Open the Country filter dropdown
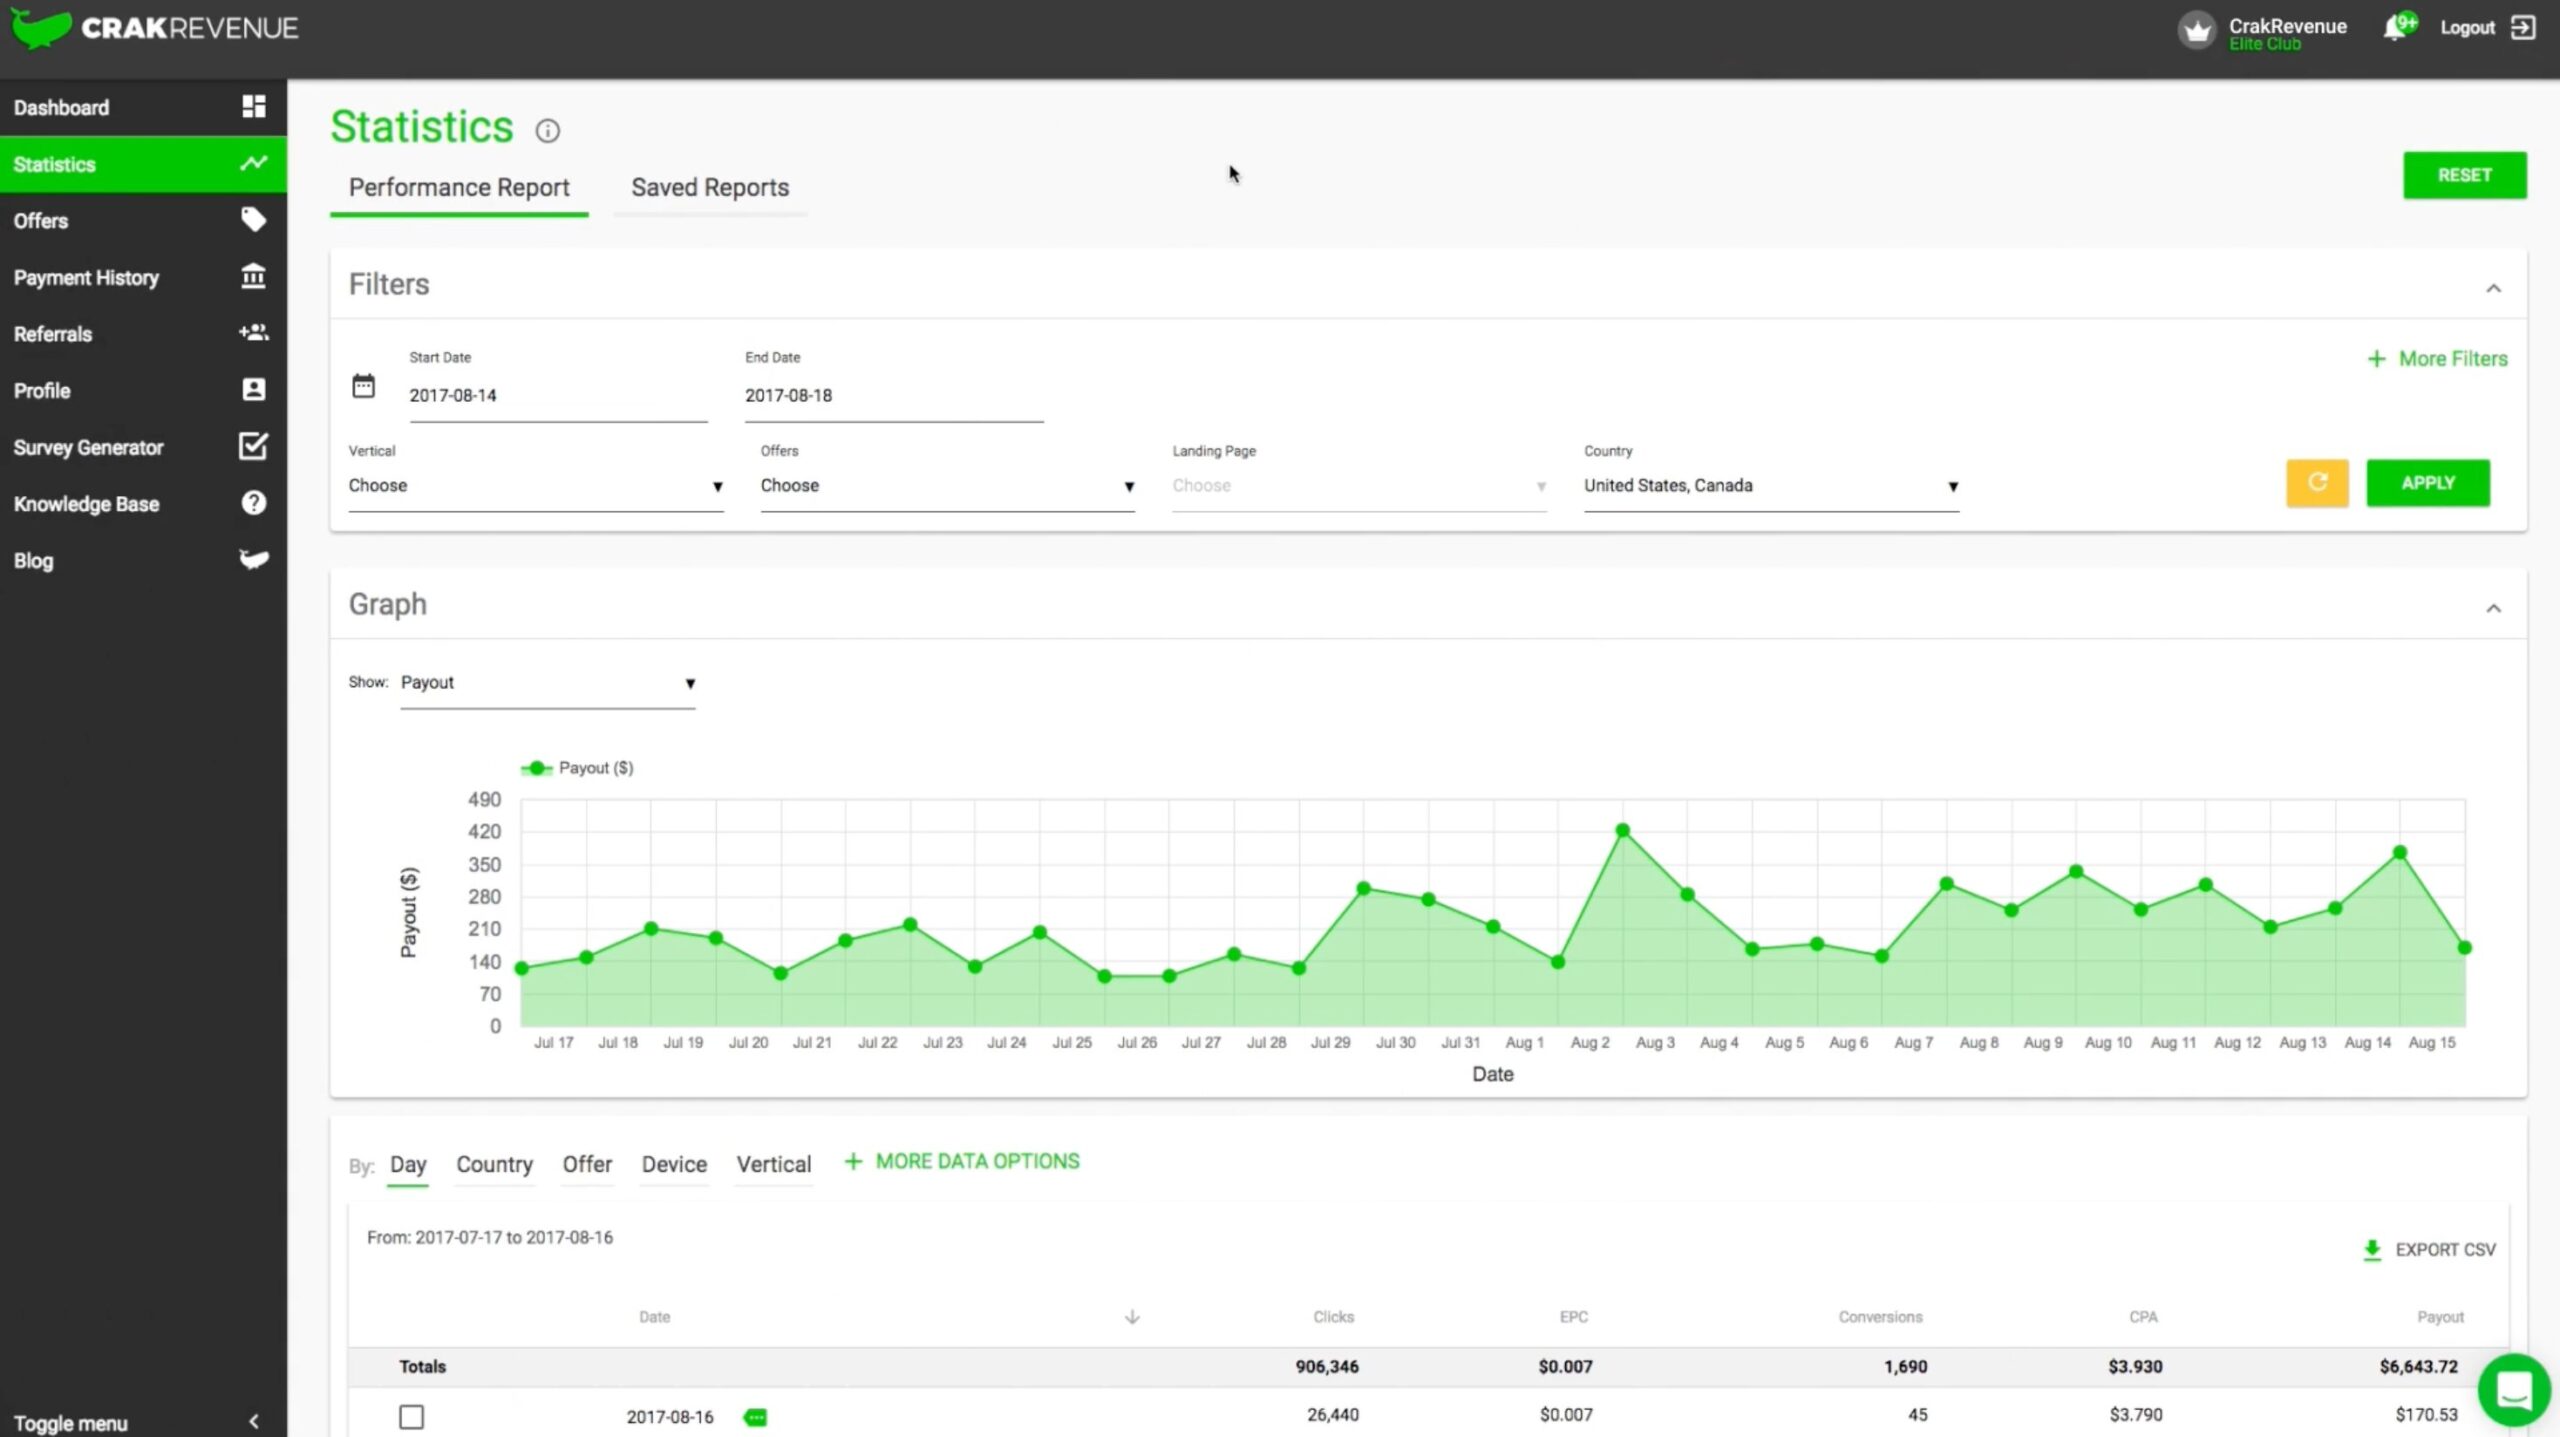Screen dimensions: 2560x1437 (1772, 486)
